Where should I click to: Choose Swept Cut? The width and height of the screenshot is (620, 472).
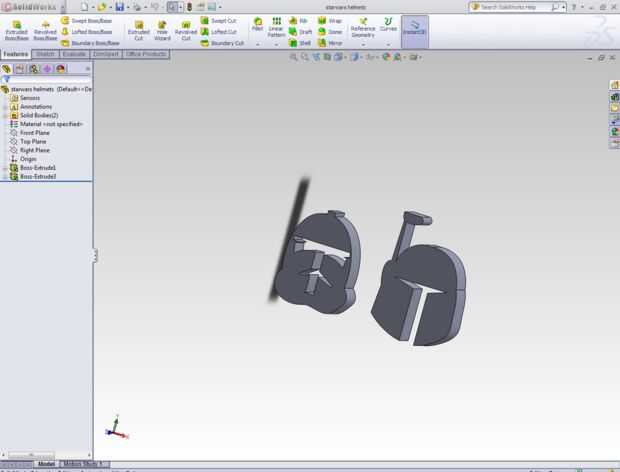218,21
